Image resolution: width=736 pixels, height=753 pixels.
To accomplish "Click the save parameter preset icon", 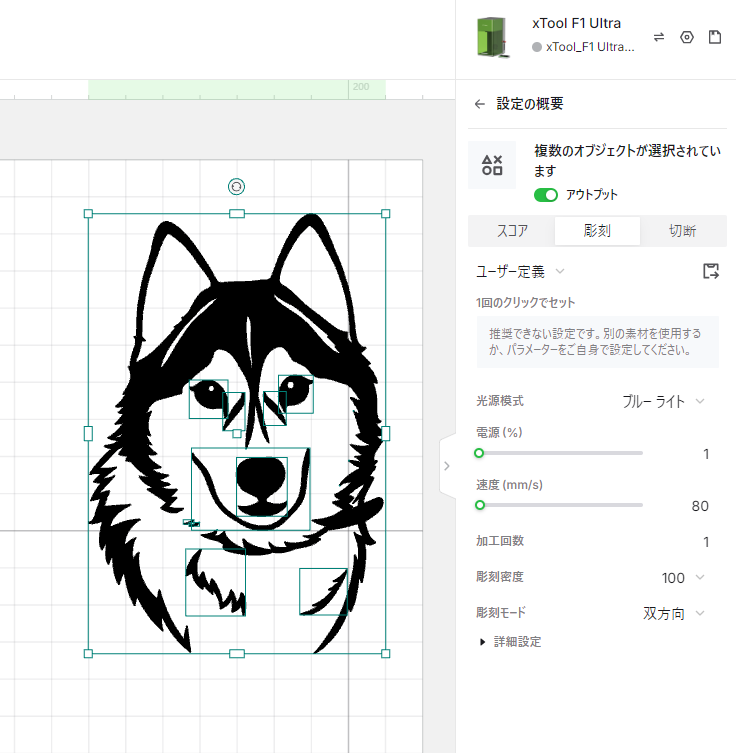I will (711, 271).
